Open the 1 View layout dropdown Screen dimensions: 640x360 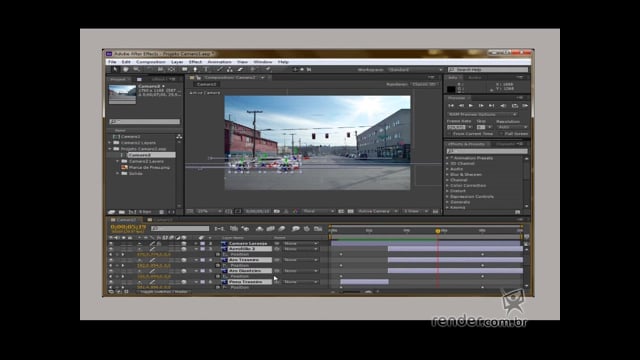415,211
